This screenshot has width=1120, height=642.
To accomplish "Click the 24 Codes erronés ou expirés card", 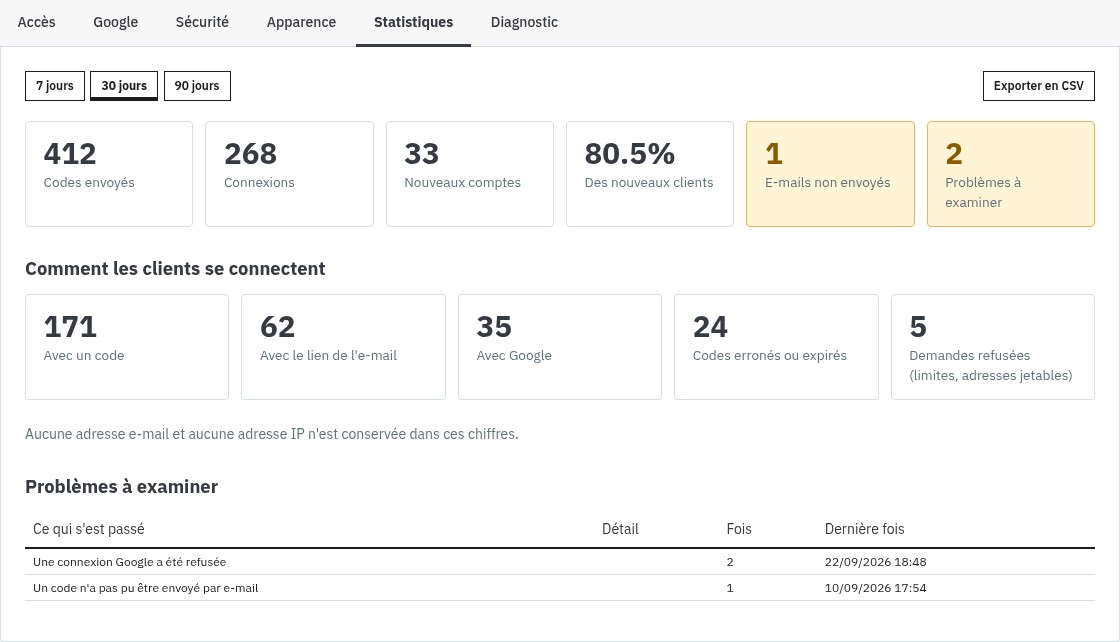I will coord(776,347).
